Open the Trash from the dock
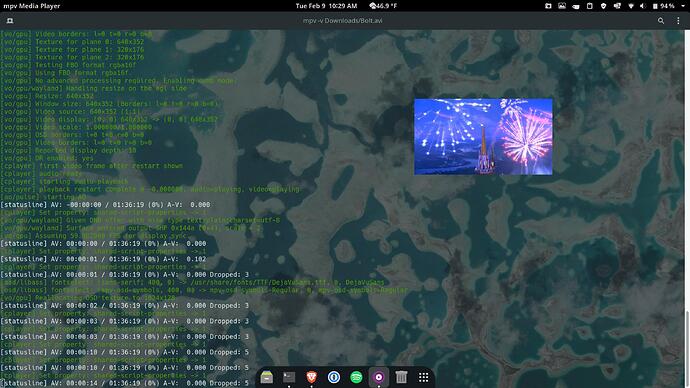The image size is (690, 388). tap(401, 377)
